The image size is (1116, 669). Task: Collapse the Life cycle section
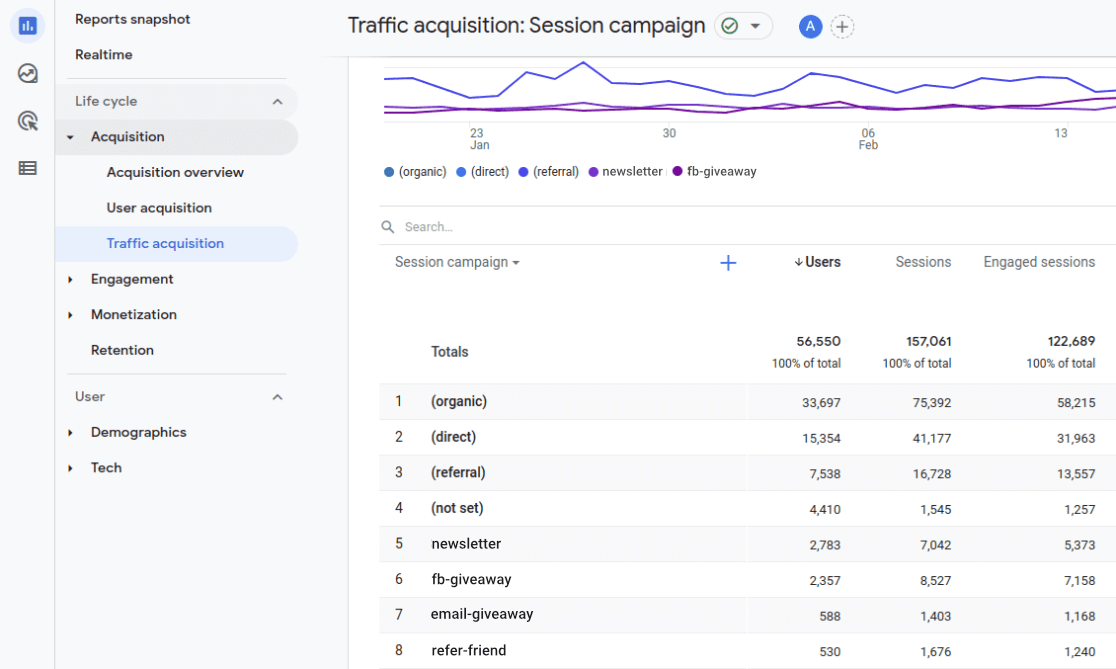(277, 101)
